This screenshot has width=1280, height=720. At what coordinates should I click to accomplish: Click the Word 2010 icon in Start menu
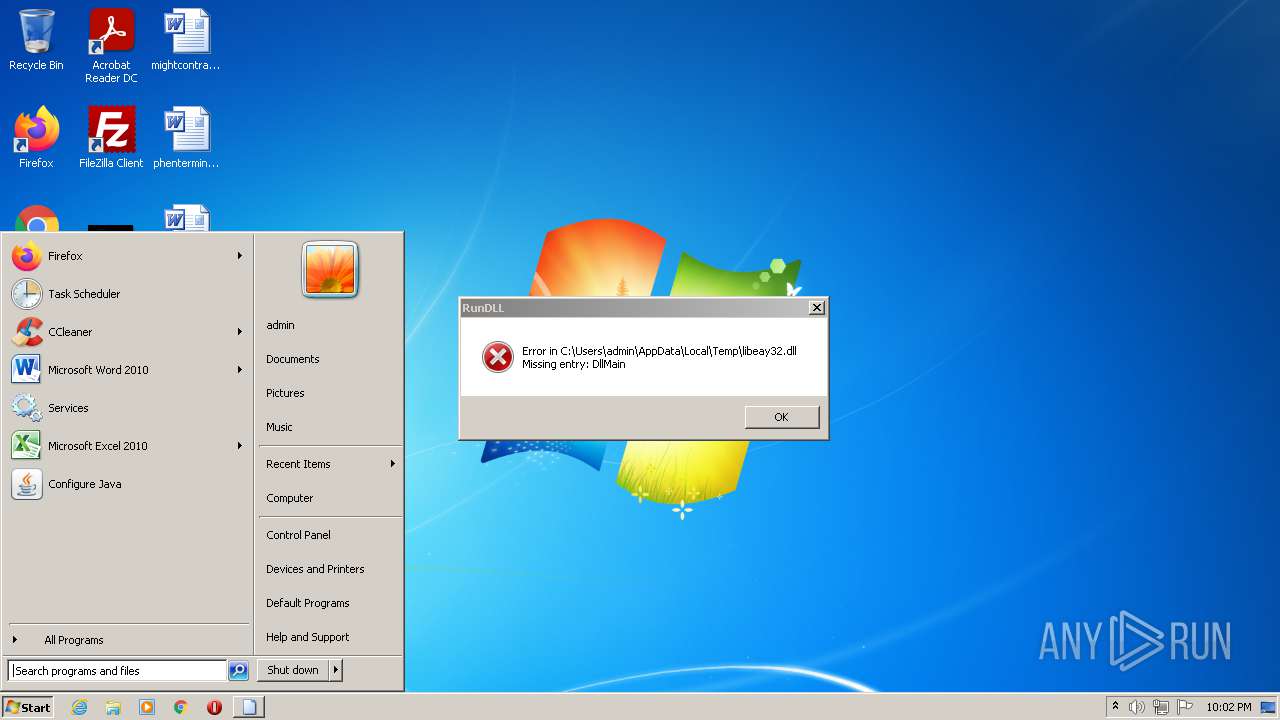27,370
